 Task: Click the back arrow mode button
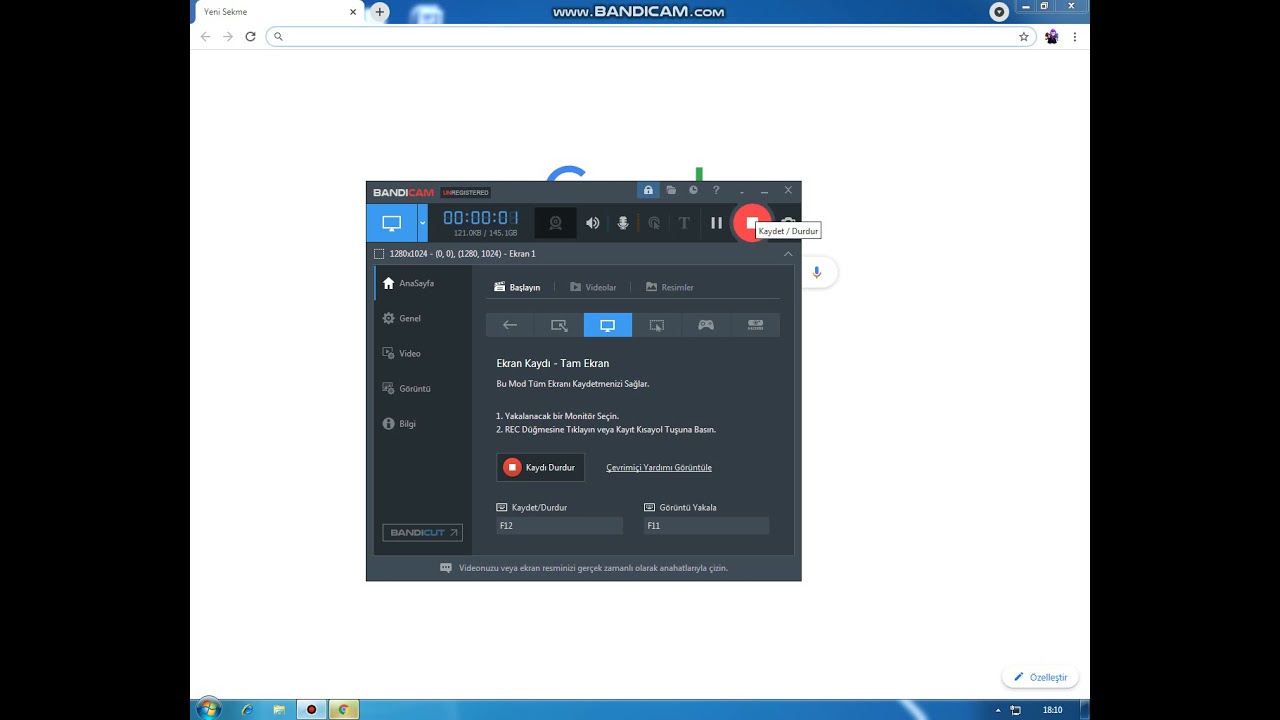tap(510, 325)
